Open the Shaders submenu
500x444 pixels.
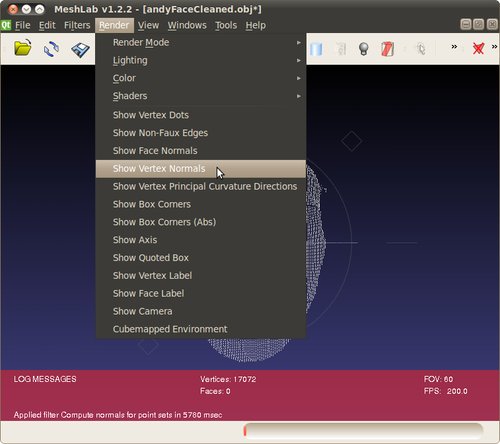[201, 96]
